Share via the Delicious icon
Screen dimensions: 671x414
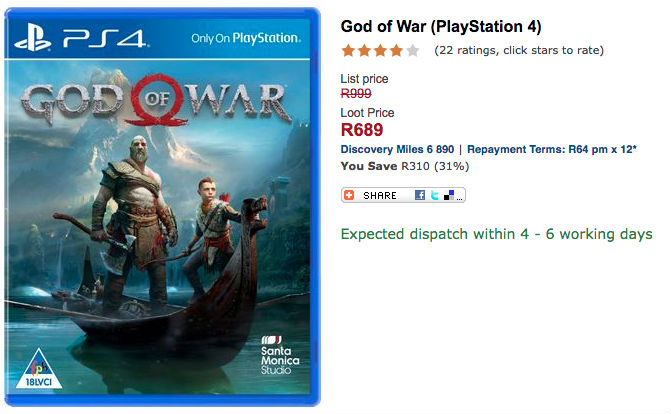pyautogui.click(x=450, y=195)
